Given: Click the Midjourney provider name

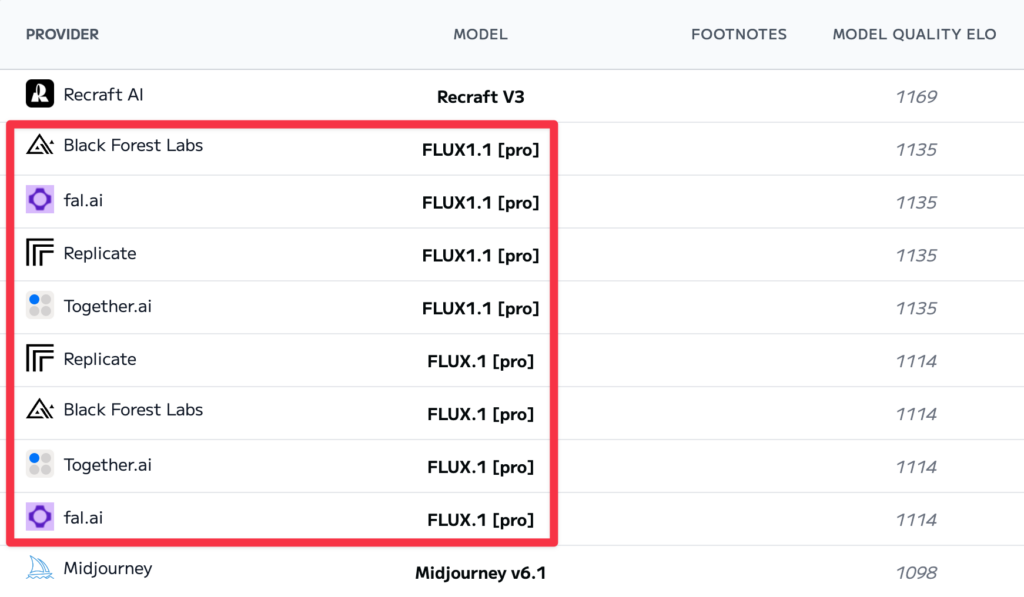Looking at the screenshot, I should (x=108, y=568).
